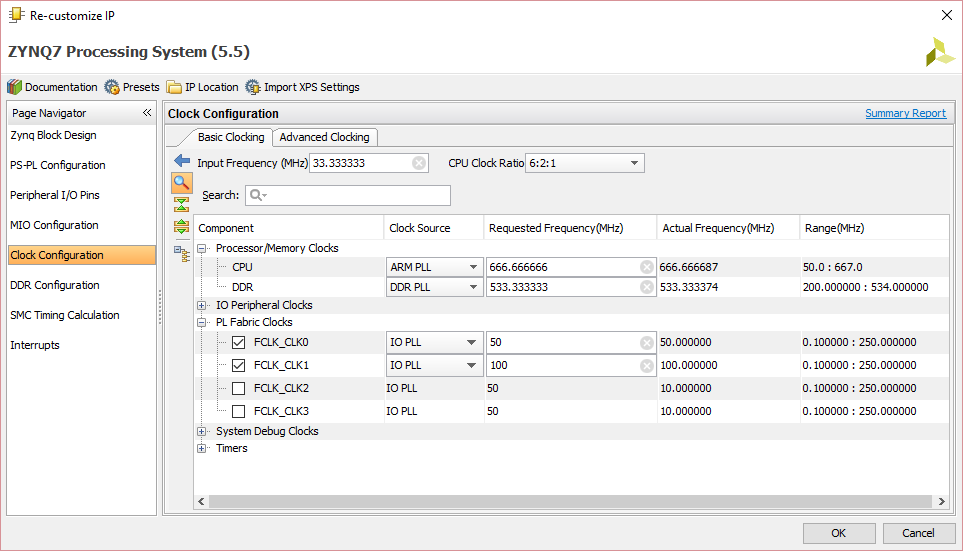
Task: Click the Search input field
Action: [348, 195]
